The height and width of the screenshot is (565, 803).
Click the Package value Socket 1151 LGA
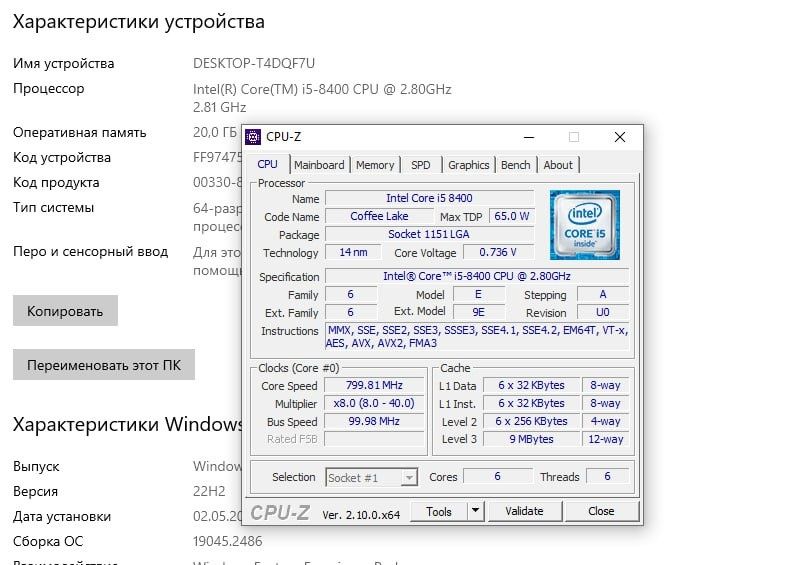pos(430,234)
